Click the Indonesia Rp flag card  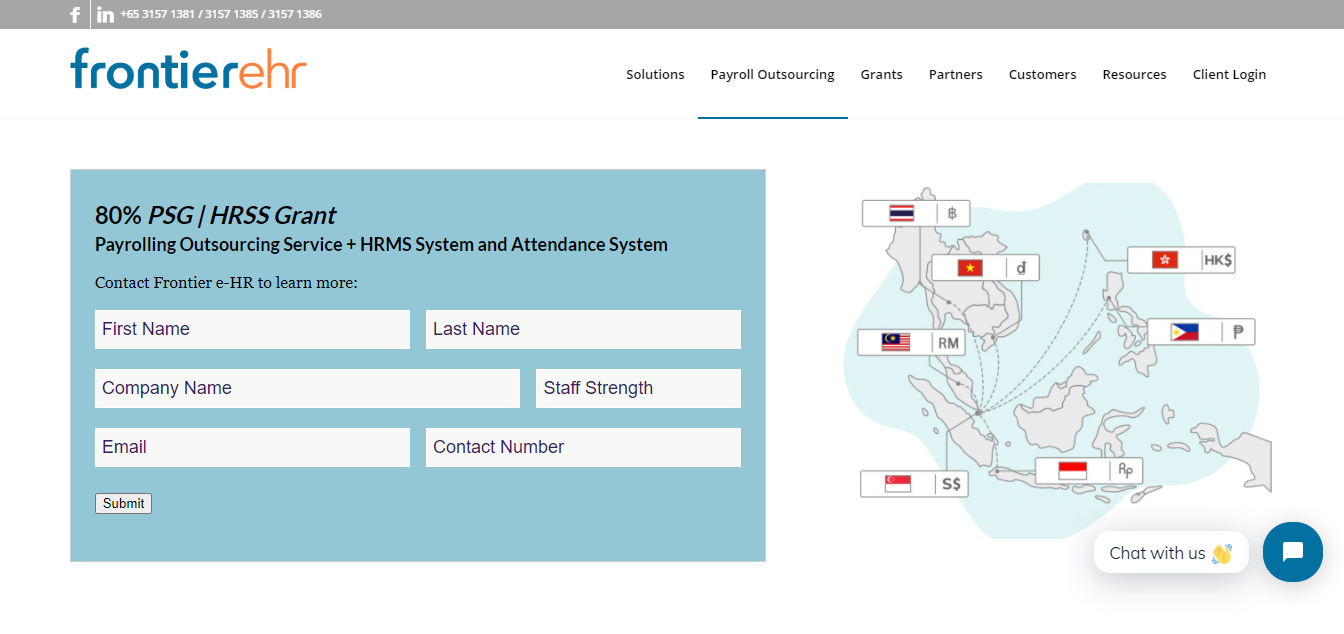click(x=1088, y=470)
